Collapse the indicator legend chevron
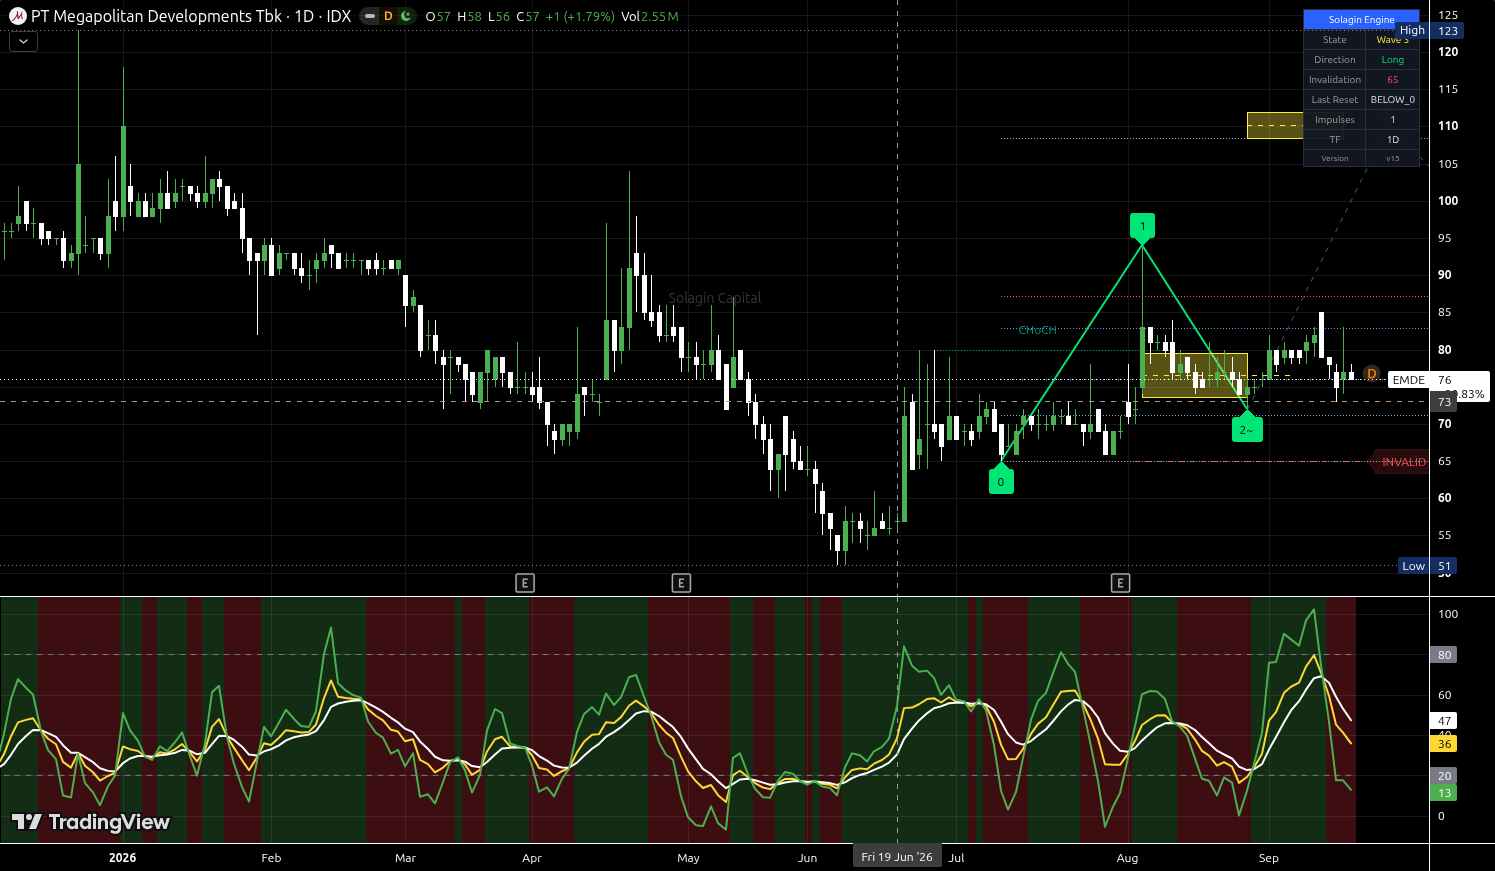Screen dimensions: 1495x871 point(23,41)
